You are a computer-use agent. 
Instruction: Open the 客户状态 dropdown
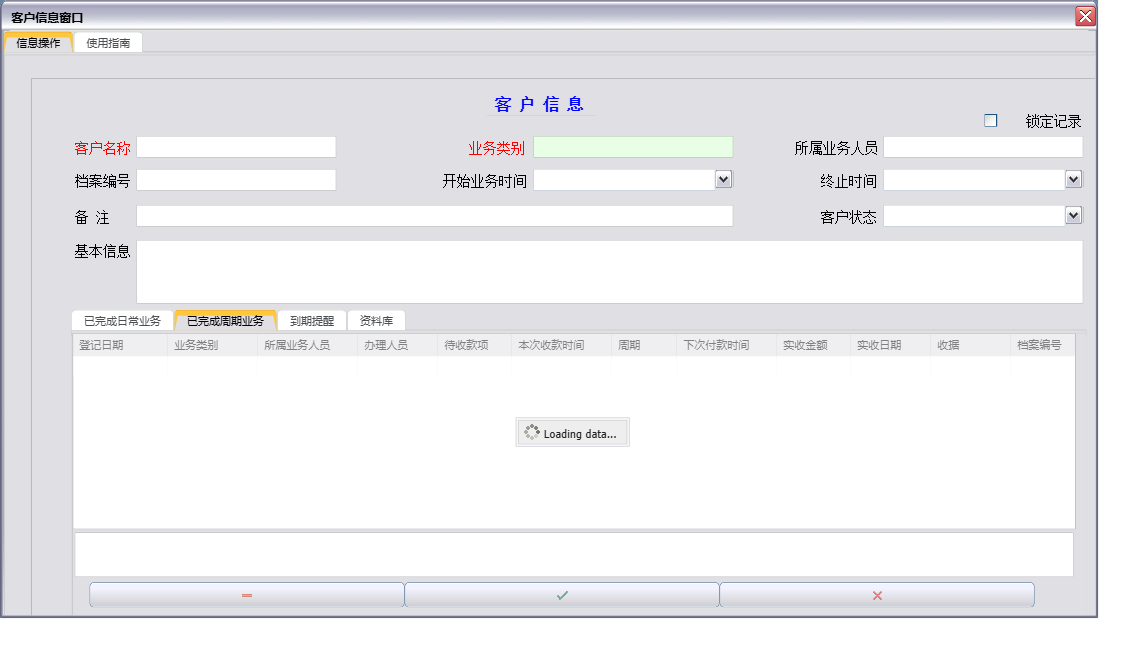point(1074,215)
